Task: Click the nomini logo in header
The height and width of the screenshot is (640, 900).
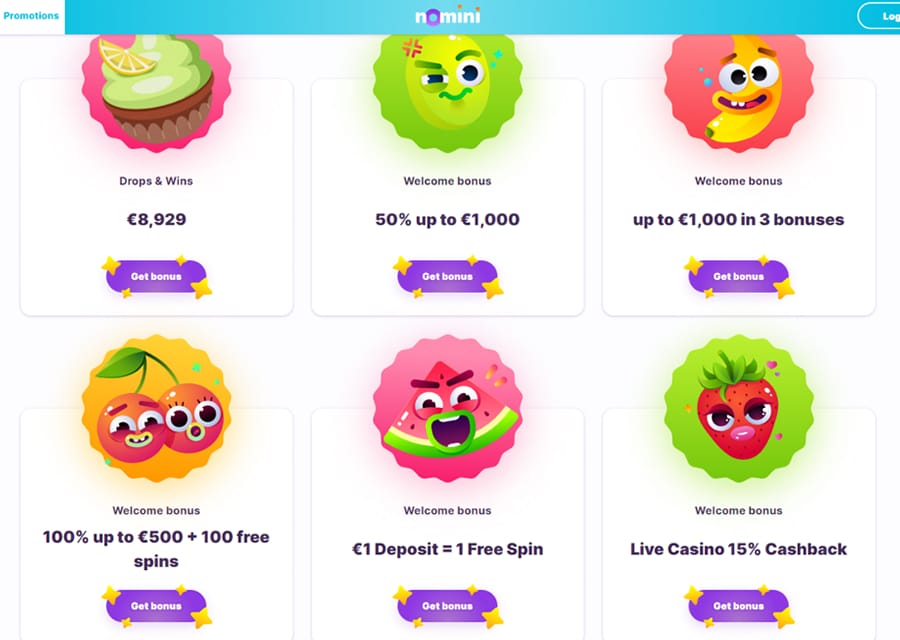Action: pos(448,16)
